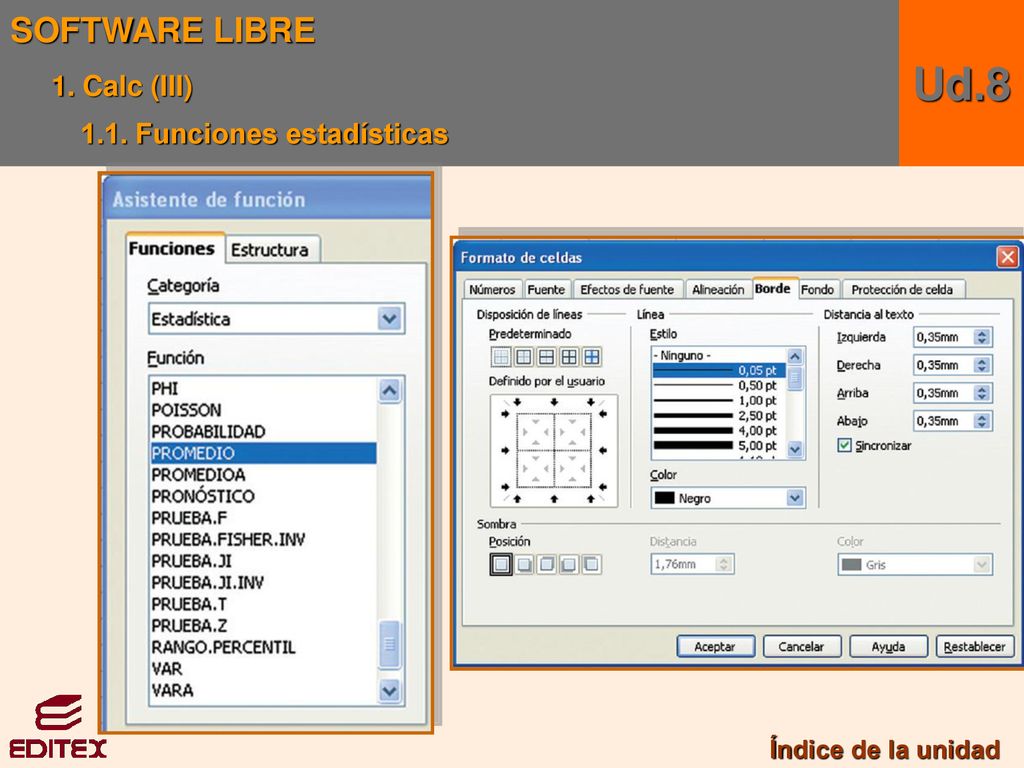Follow the Índice de la unidad link
Viewport: 1024px width, 768px height.
[885, 750]
